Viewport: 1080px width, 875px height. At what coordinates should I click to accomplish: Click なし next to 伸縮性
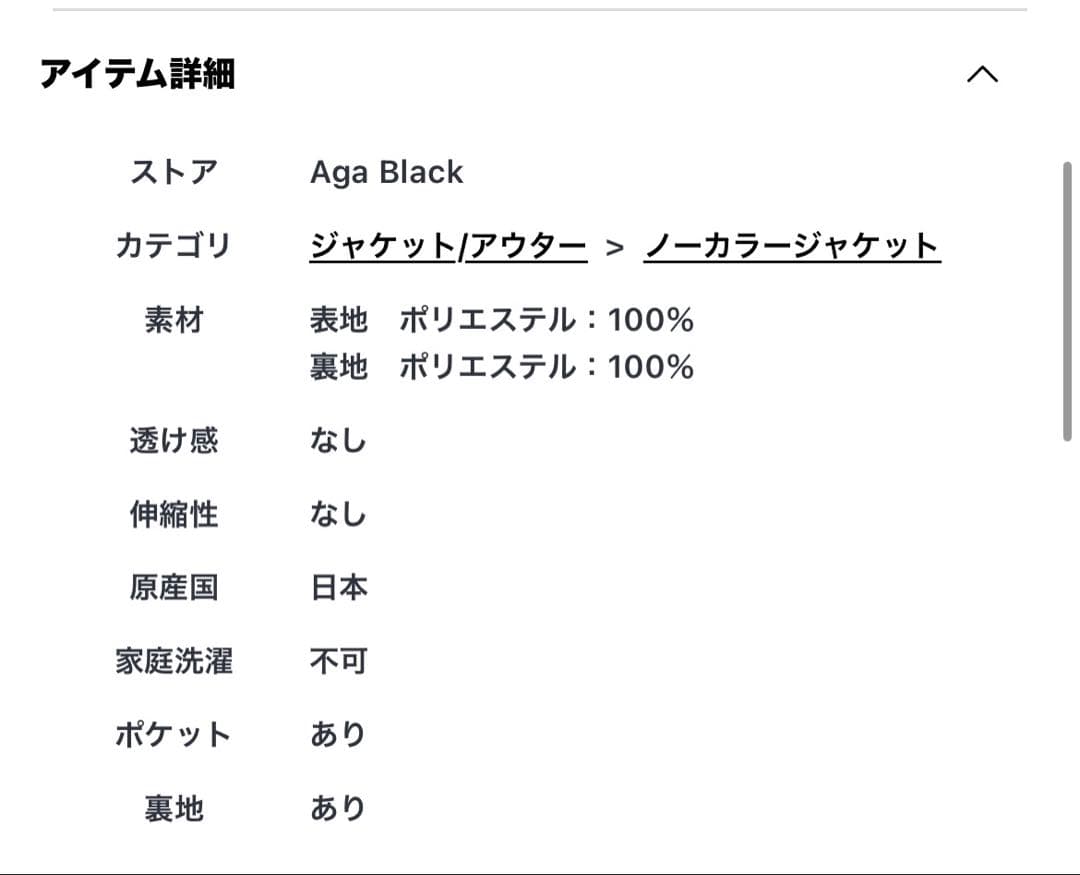(339, 514)
